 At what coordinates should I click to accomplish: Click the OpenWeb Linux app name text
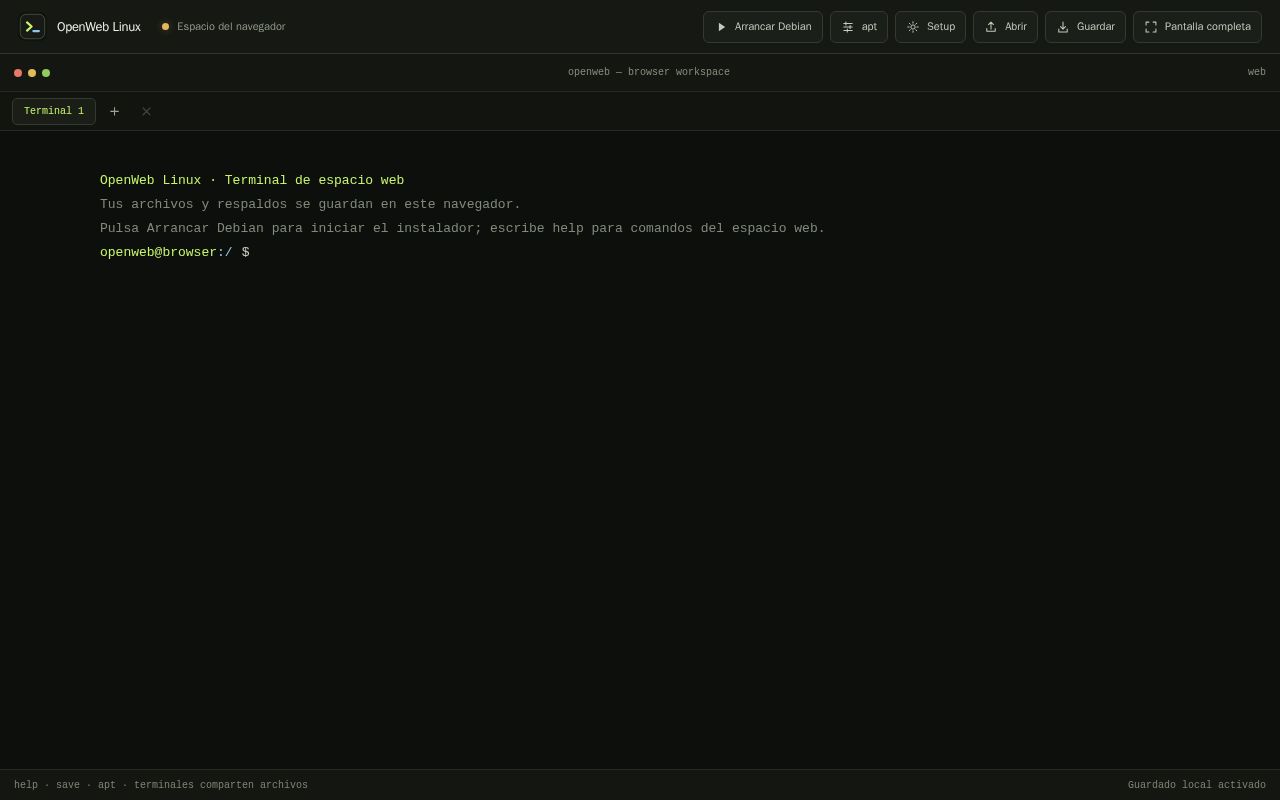tap(99, 27)
